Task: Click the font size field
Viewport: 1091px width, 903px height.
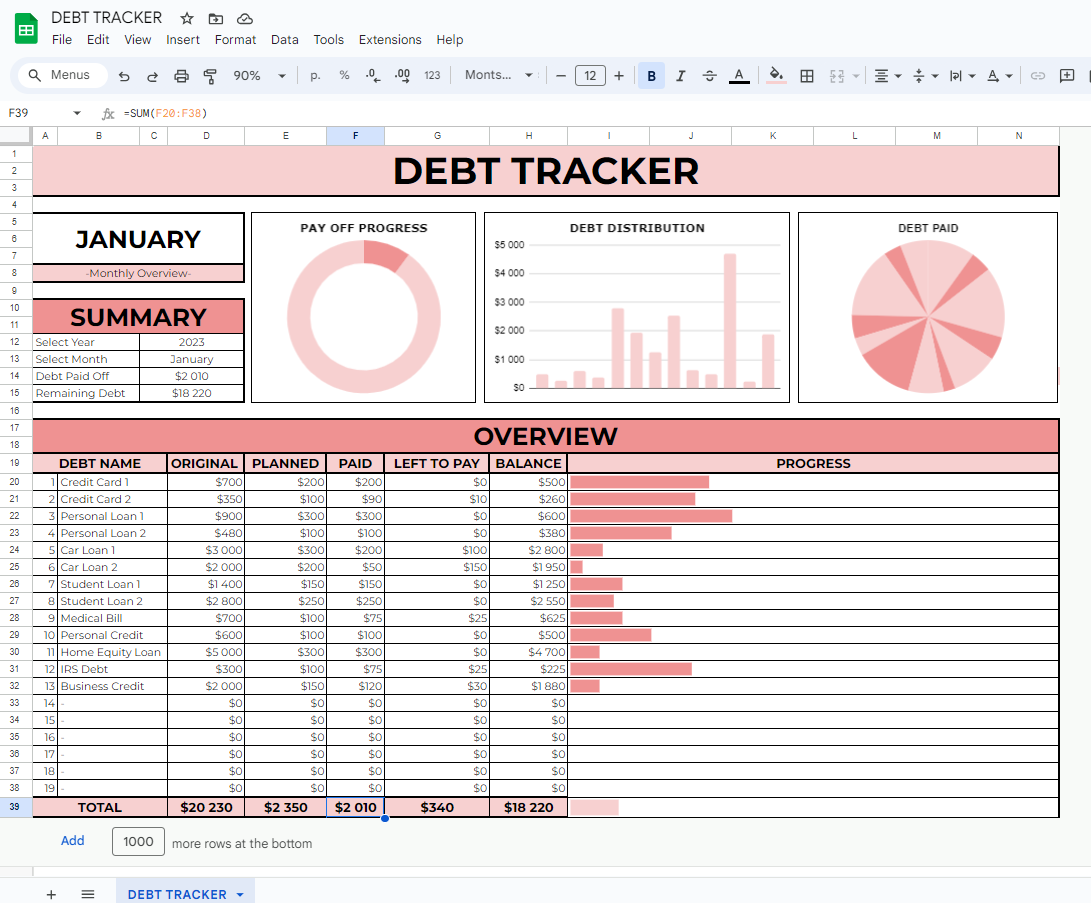Action: tap(590, 75)
